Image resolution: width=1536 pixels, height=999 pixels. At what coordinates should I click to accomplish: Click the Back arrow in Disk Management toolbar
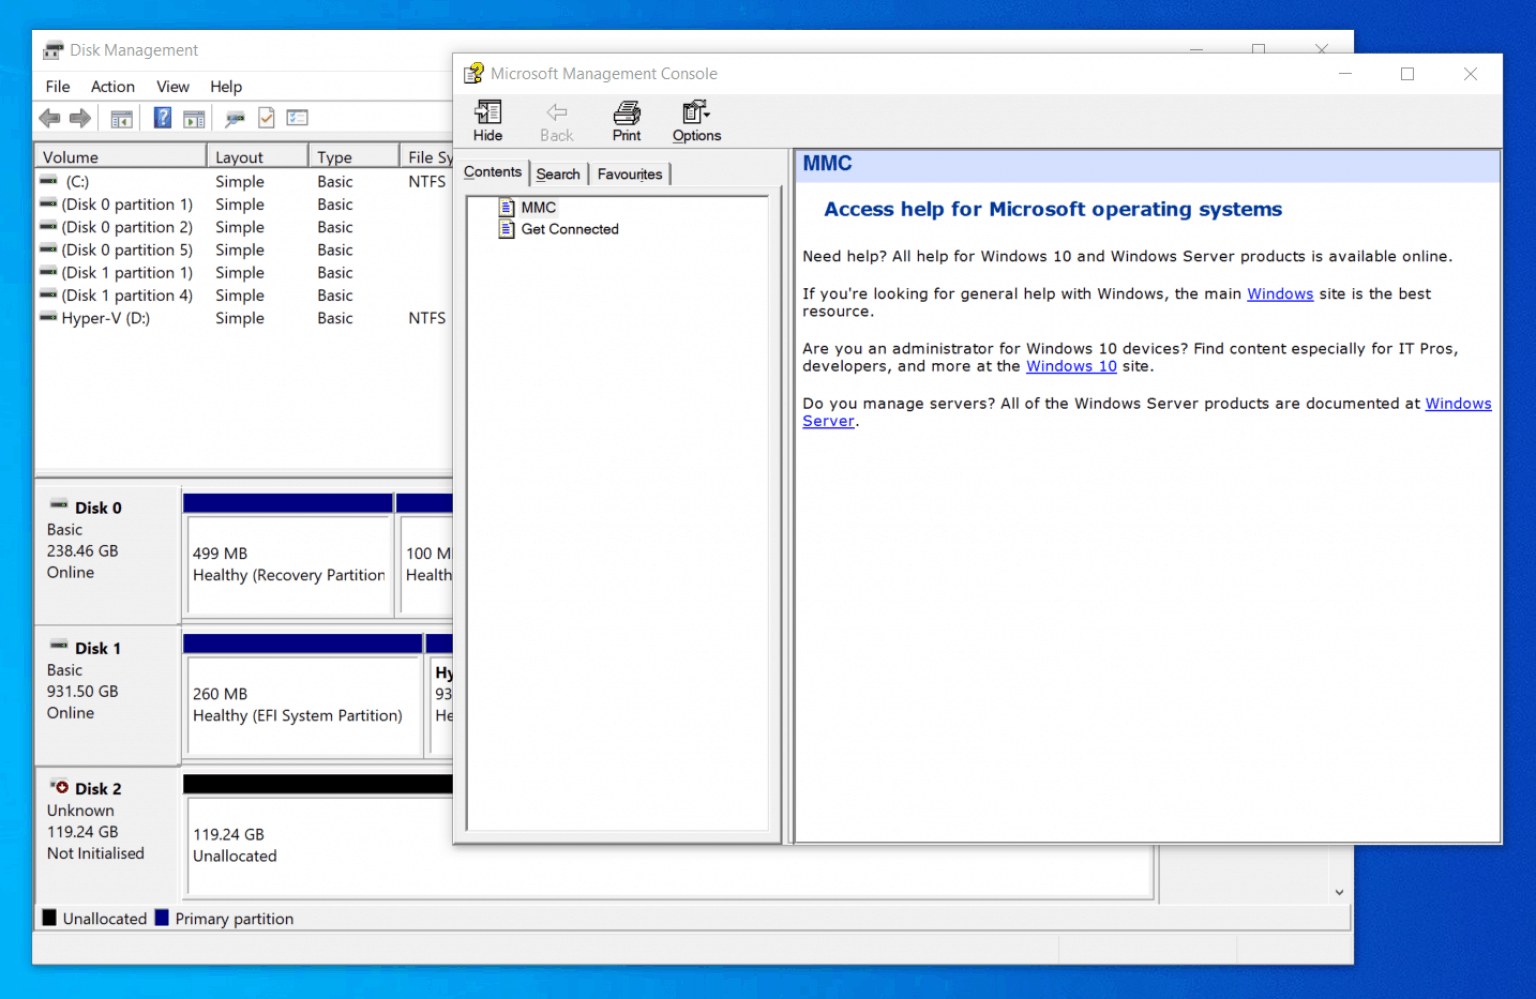coord(49,118)
